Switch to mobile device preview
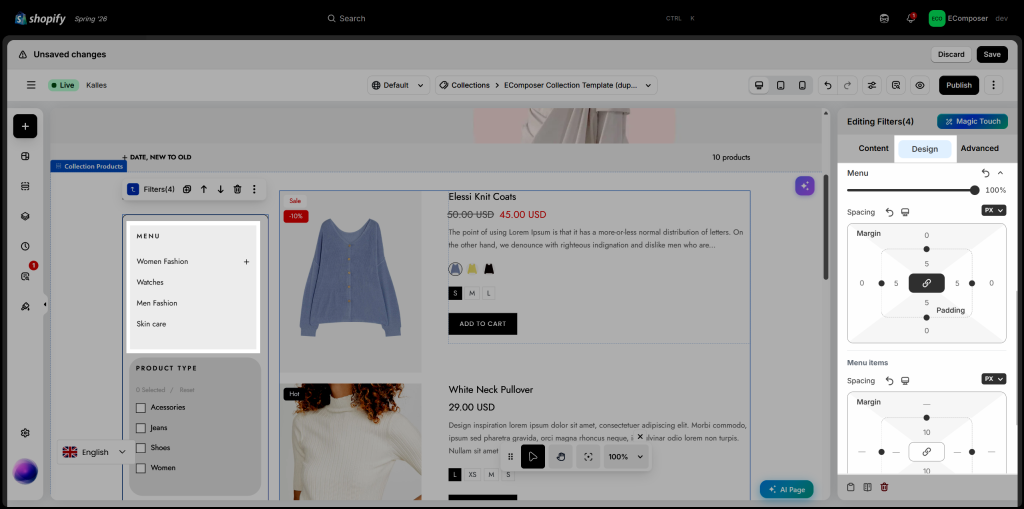Viewport: 1024px width, 509px height. click(x=802, y=85)
